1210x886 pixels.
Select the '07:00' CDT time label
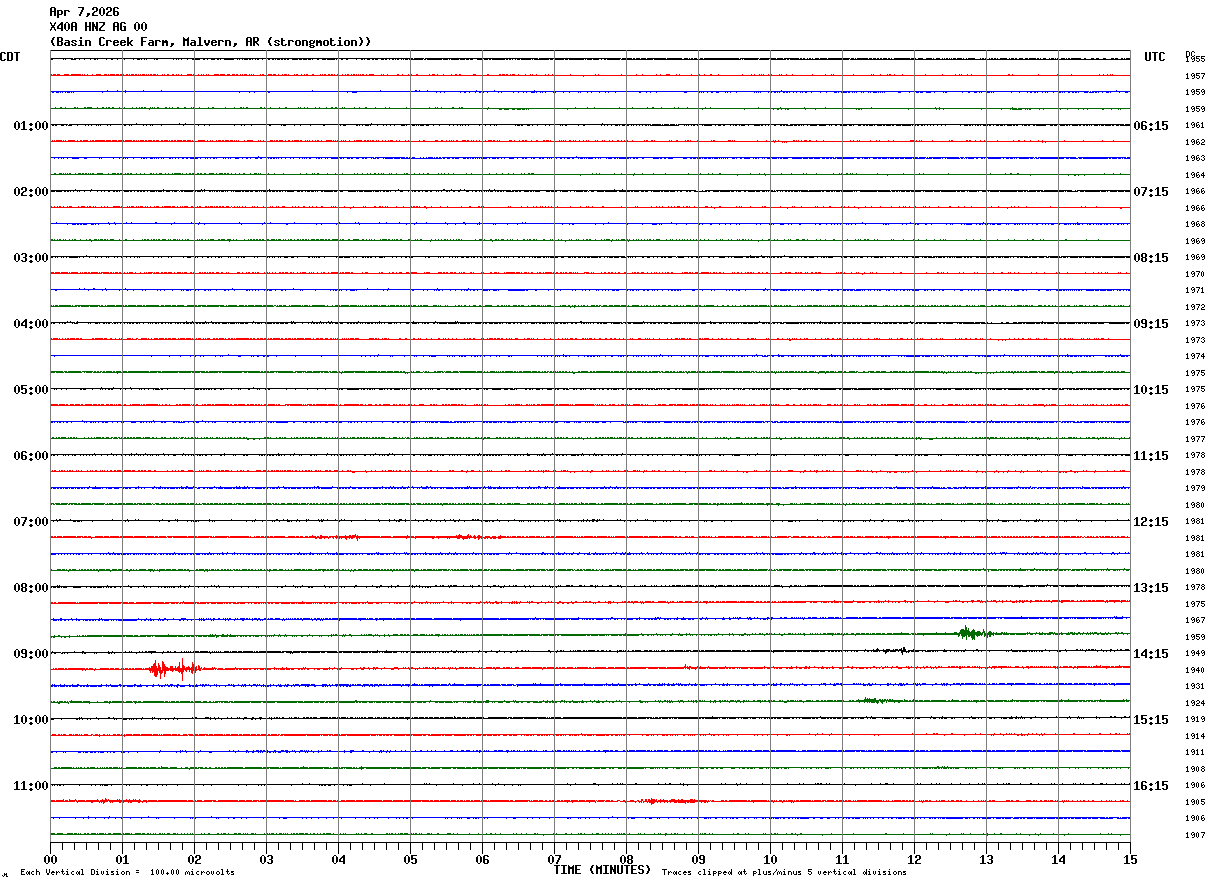[31, 522]
